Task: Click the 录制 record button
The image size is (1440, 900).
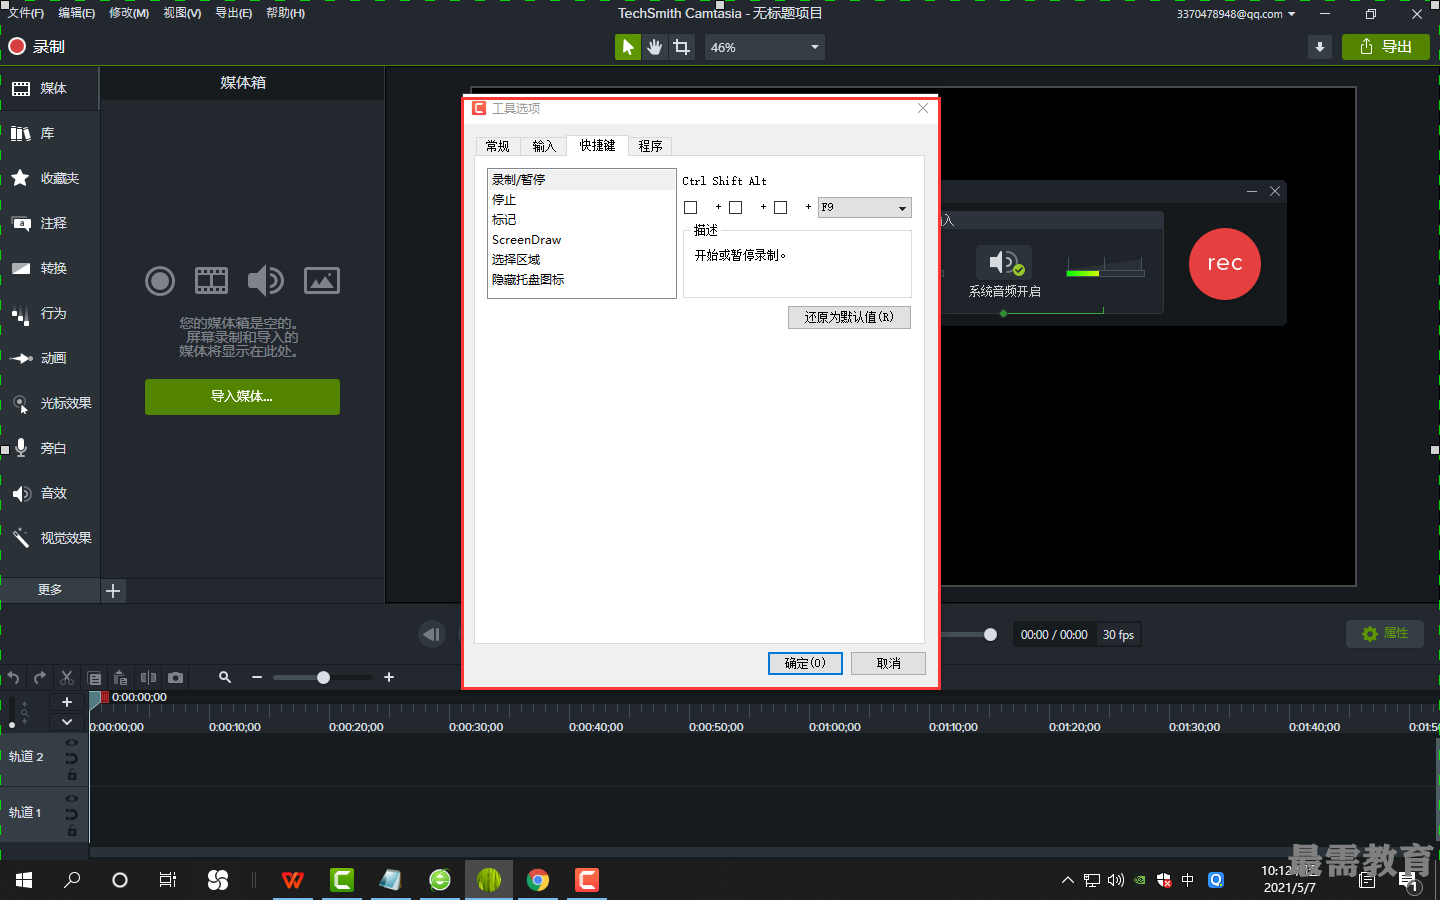Action: (37, 47)
